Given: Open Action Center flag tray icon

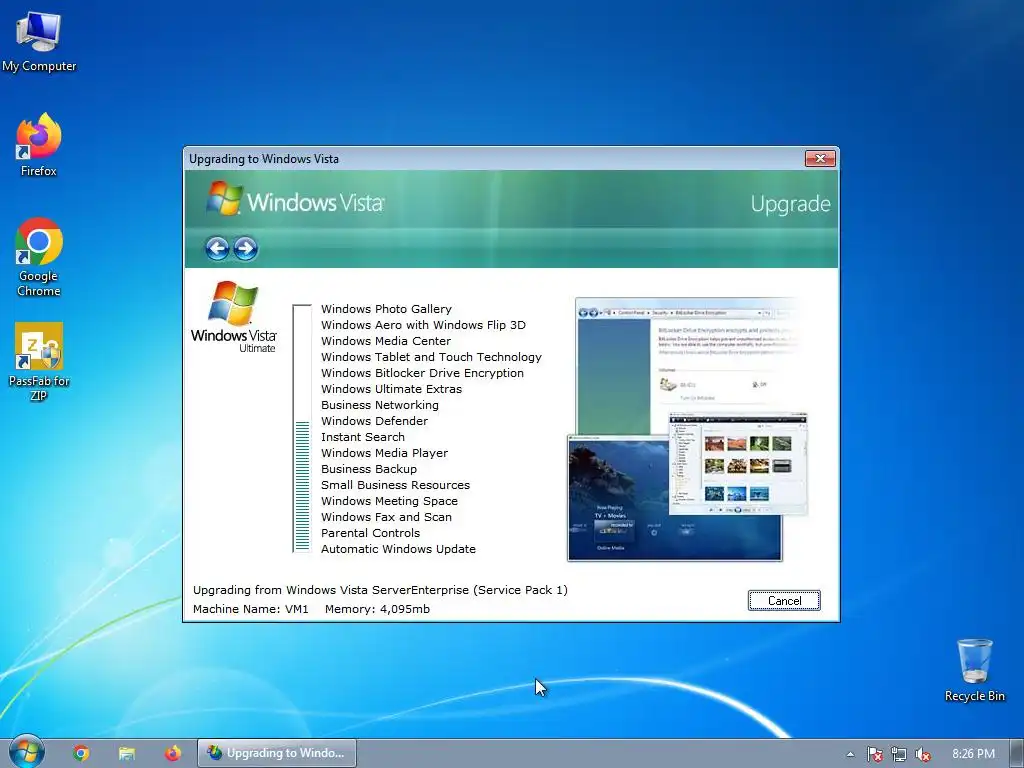Looking at the screenshot, I should 874,754.
